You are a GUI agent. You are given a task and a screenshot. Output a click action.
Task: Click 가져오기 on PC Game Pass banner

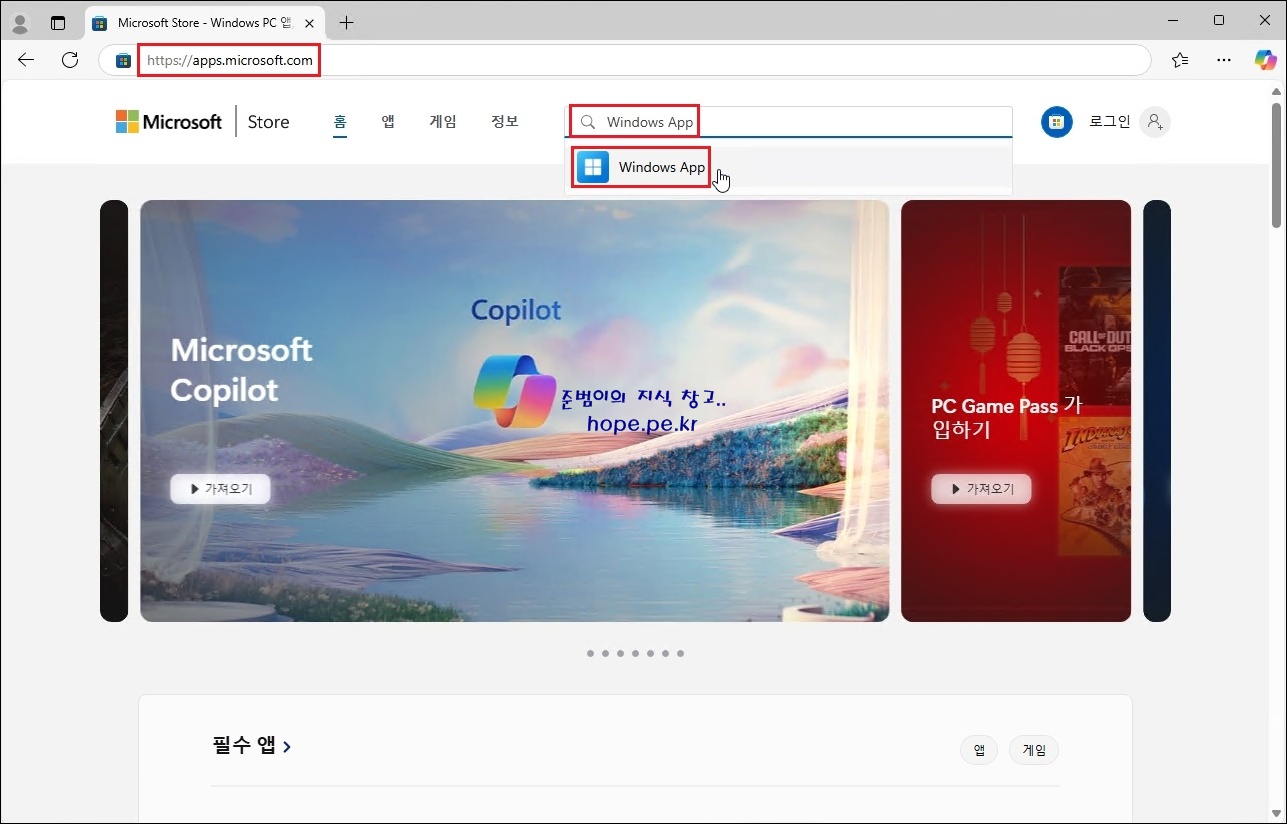(981, 489)
